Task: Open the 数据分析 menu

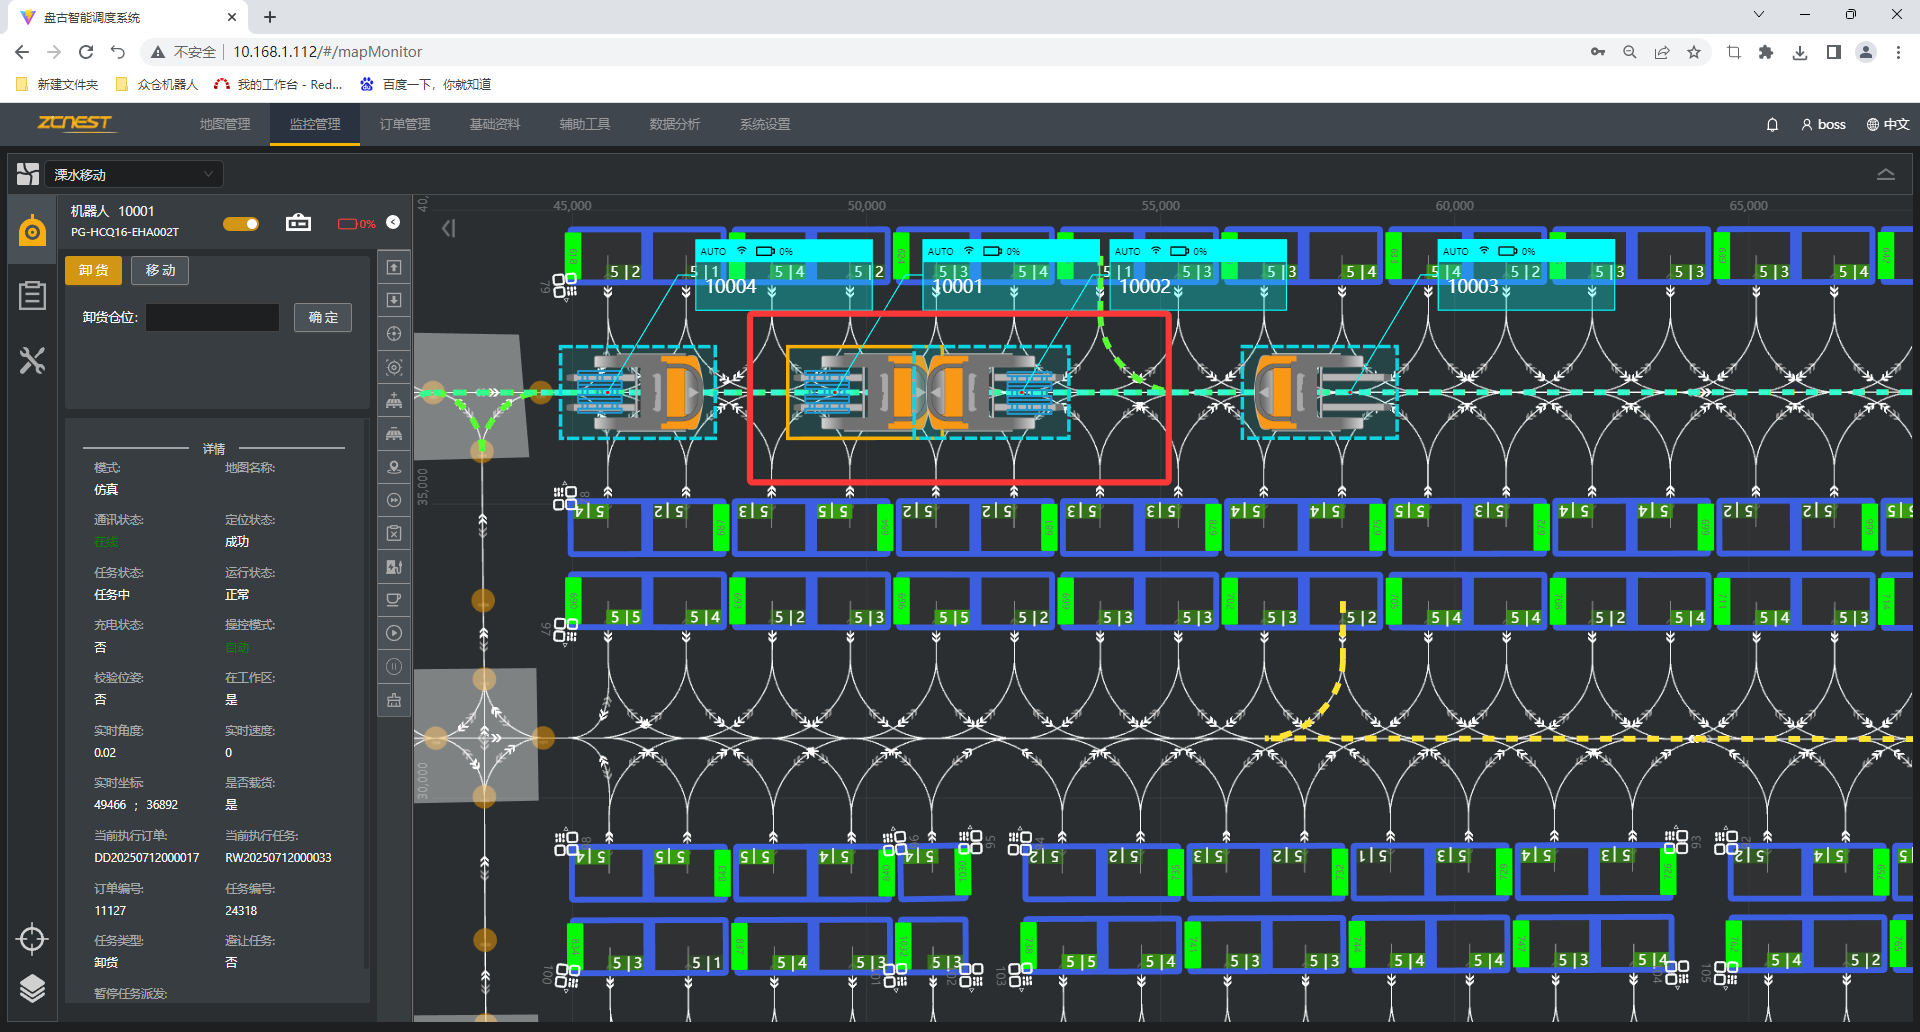Action: [675, 125]
